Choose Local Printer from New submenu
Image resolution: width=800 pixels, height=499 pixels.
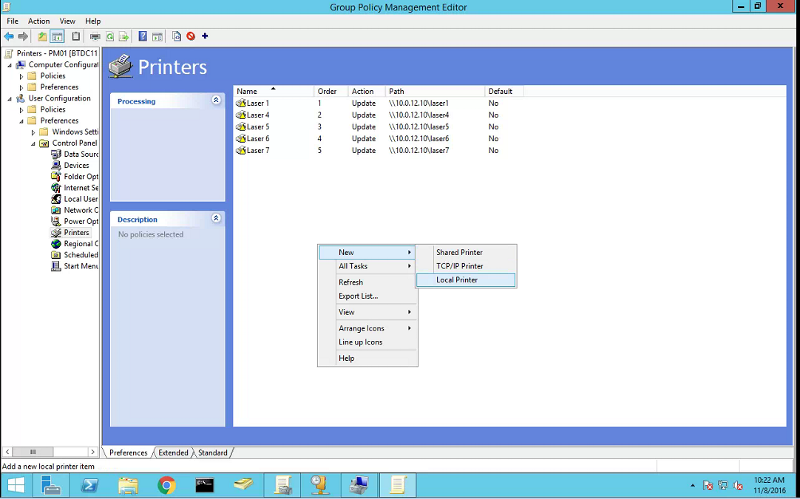pyautogui.click(x=465, y=280)
